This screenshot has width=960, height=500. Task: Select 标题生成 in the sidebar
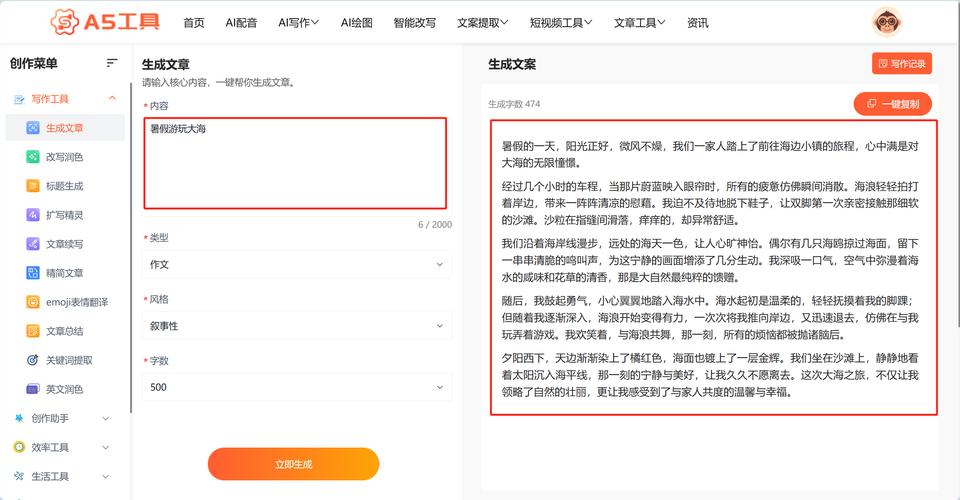click(x=64, y=186)
